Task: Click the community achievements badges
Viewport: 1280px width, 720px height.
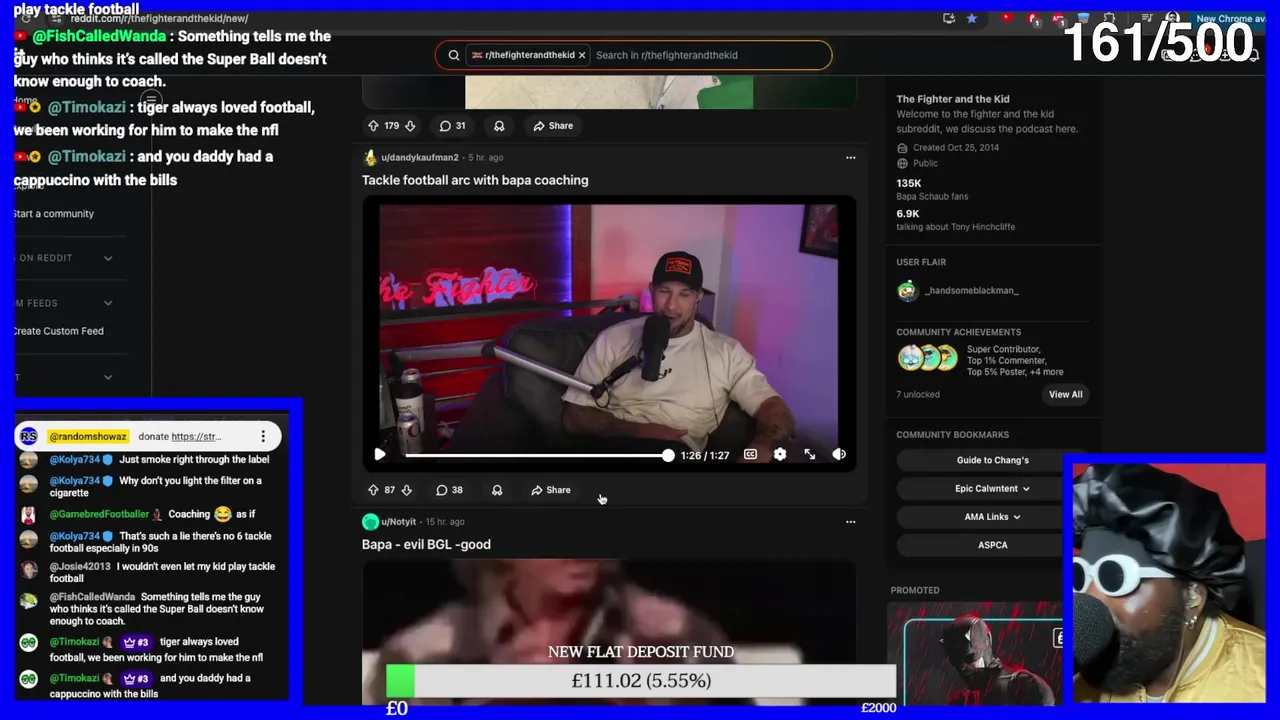Action: point(928,357)
